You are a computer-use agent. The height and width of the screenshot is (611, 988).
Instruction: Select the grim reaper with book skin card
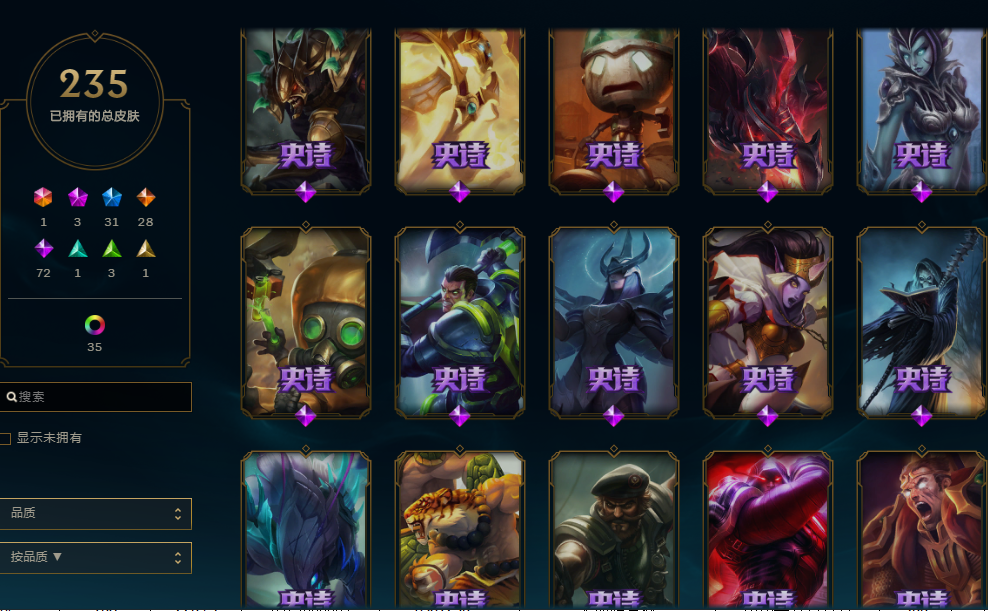click(922, 323)
